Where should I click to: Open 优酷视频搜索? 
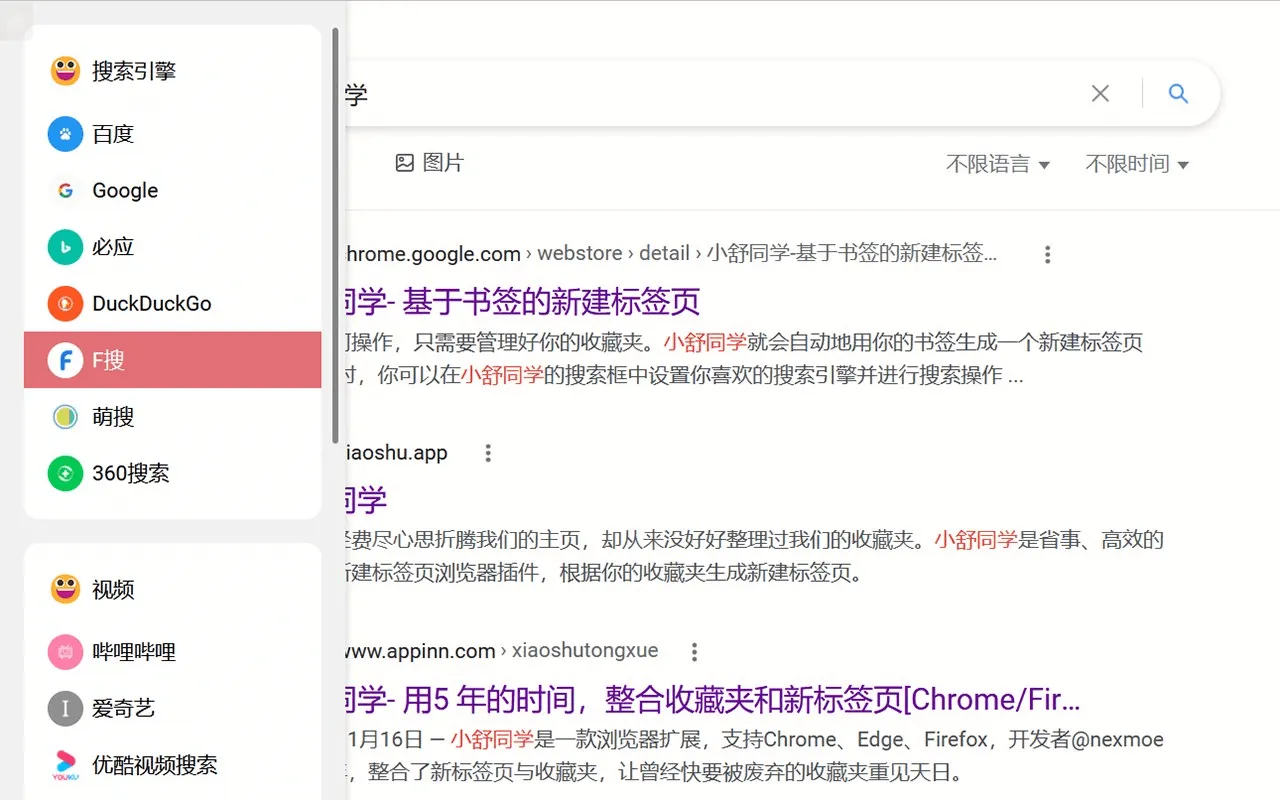click(64, 764)
